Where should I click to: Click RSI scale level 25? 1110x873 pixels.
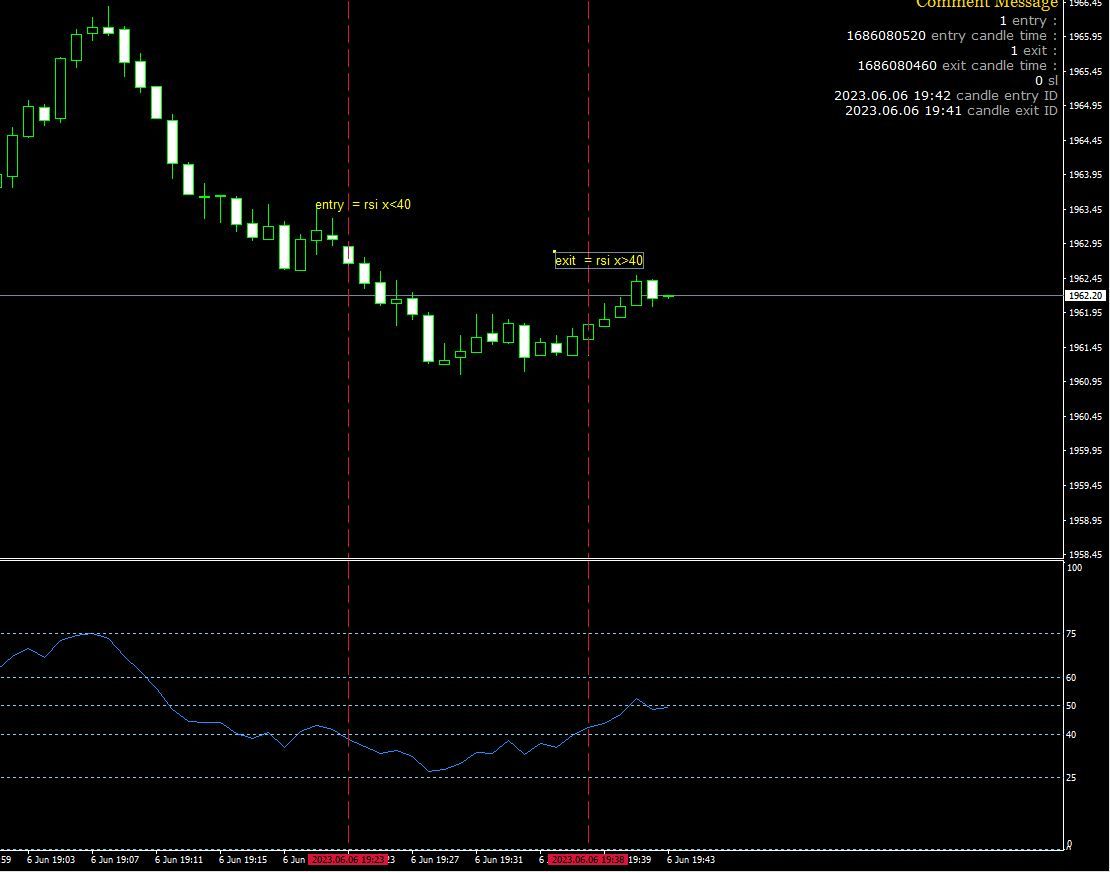[1071, 777]
